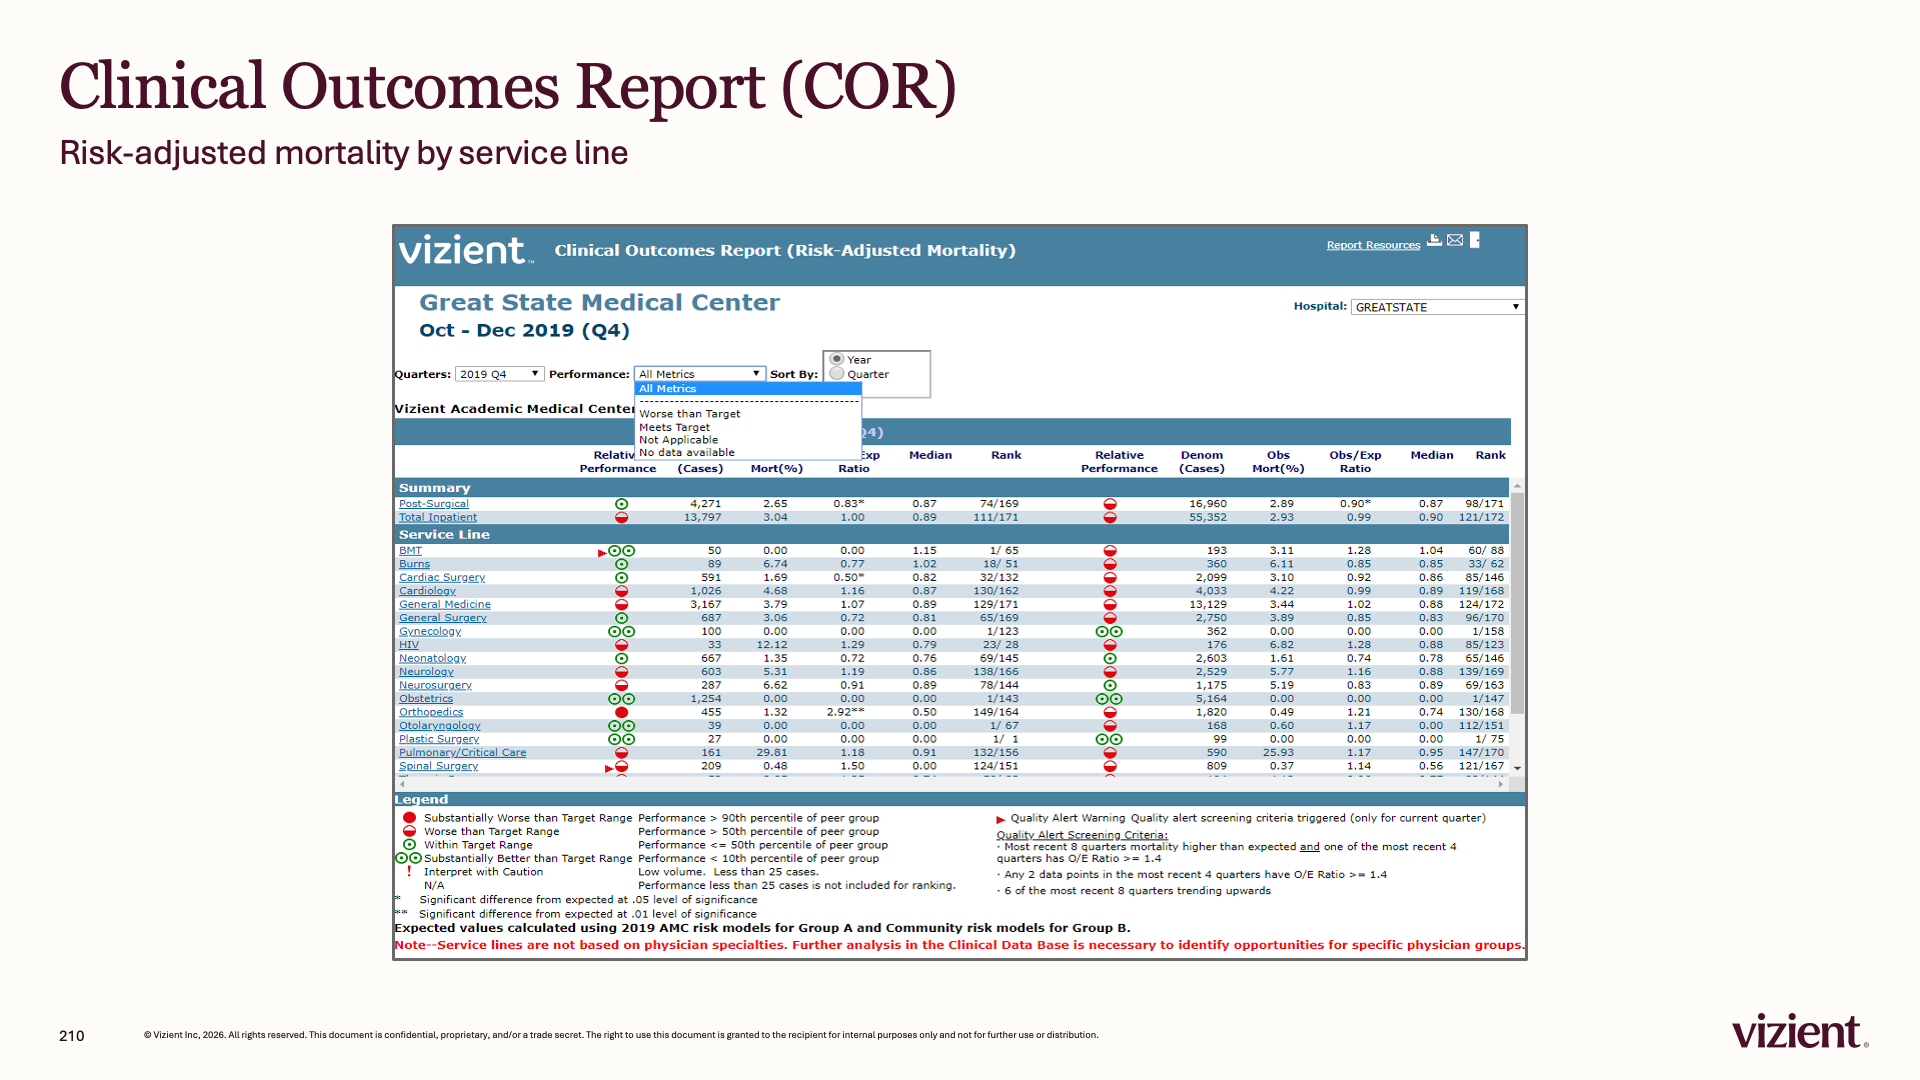Open the Pulmonary/Critical Care link
The width and height of the screenshot is (1920, 1080).
point(462,753)
